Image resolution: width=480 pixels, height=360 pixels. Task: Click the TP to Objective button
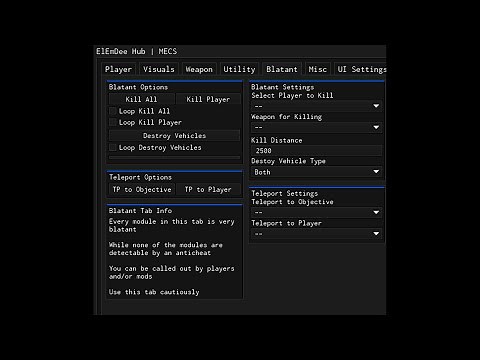pos(142,189)
